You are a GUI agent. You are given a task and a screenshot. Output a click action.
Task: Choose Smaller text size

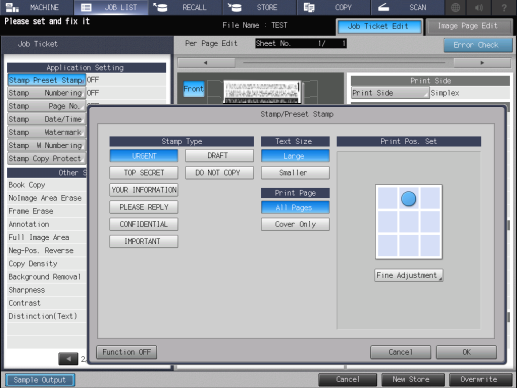[x=295, y=173]
